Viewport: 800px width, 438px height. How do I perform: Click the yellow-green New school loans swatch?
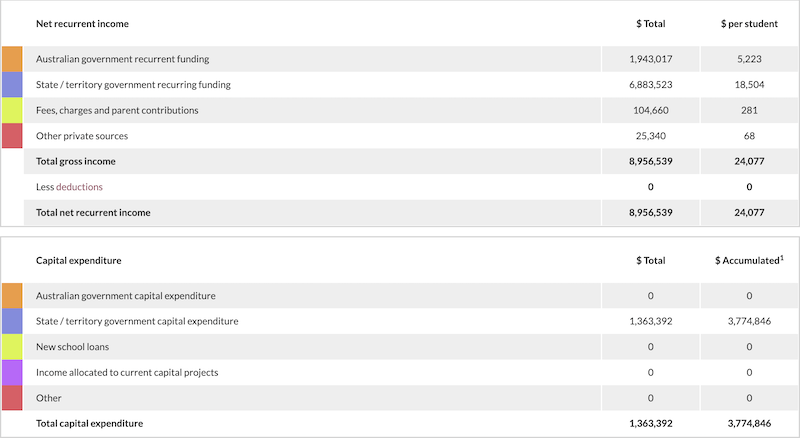pos(12,347)
